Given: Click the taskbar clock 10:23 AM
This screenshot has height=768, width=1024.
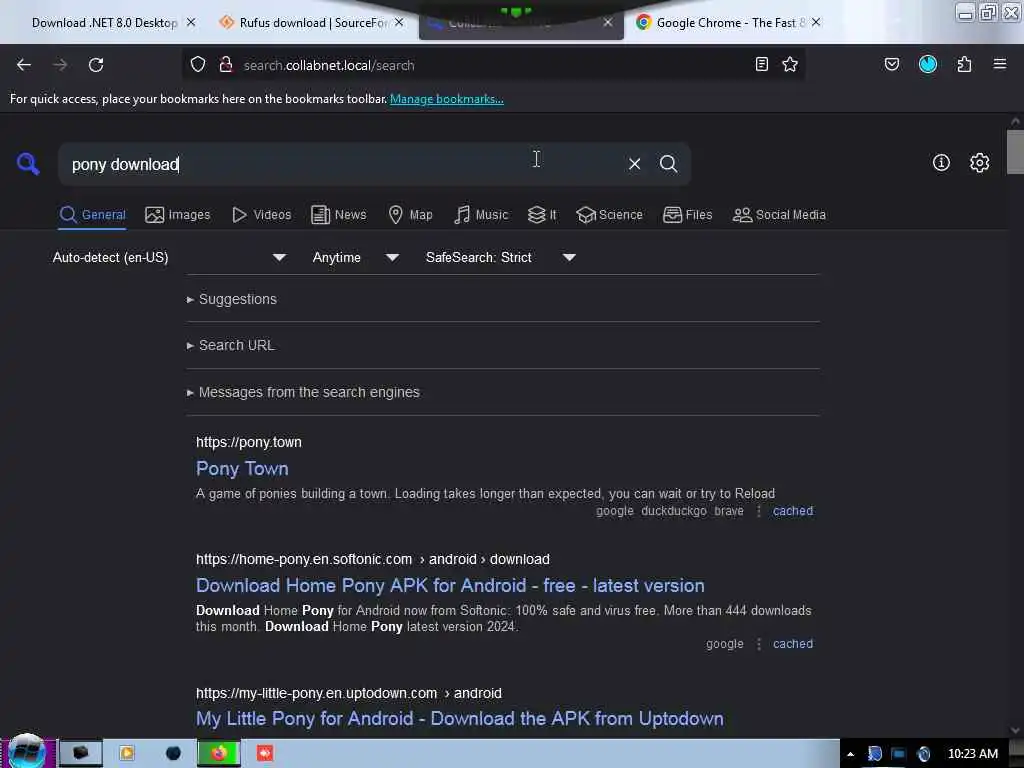Looking at the screenshot, I should [972, 754].
